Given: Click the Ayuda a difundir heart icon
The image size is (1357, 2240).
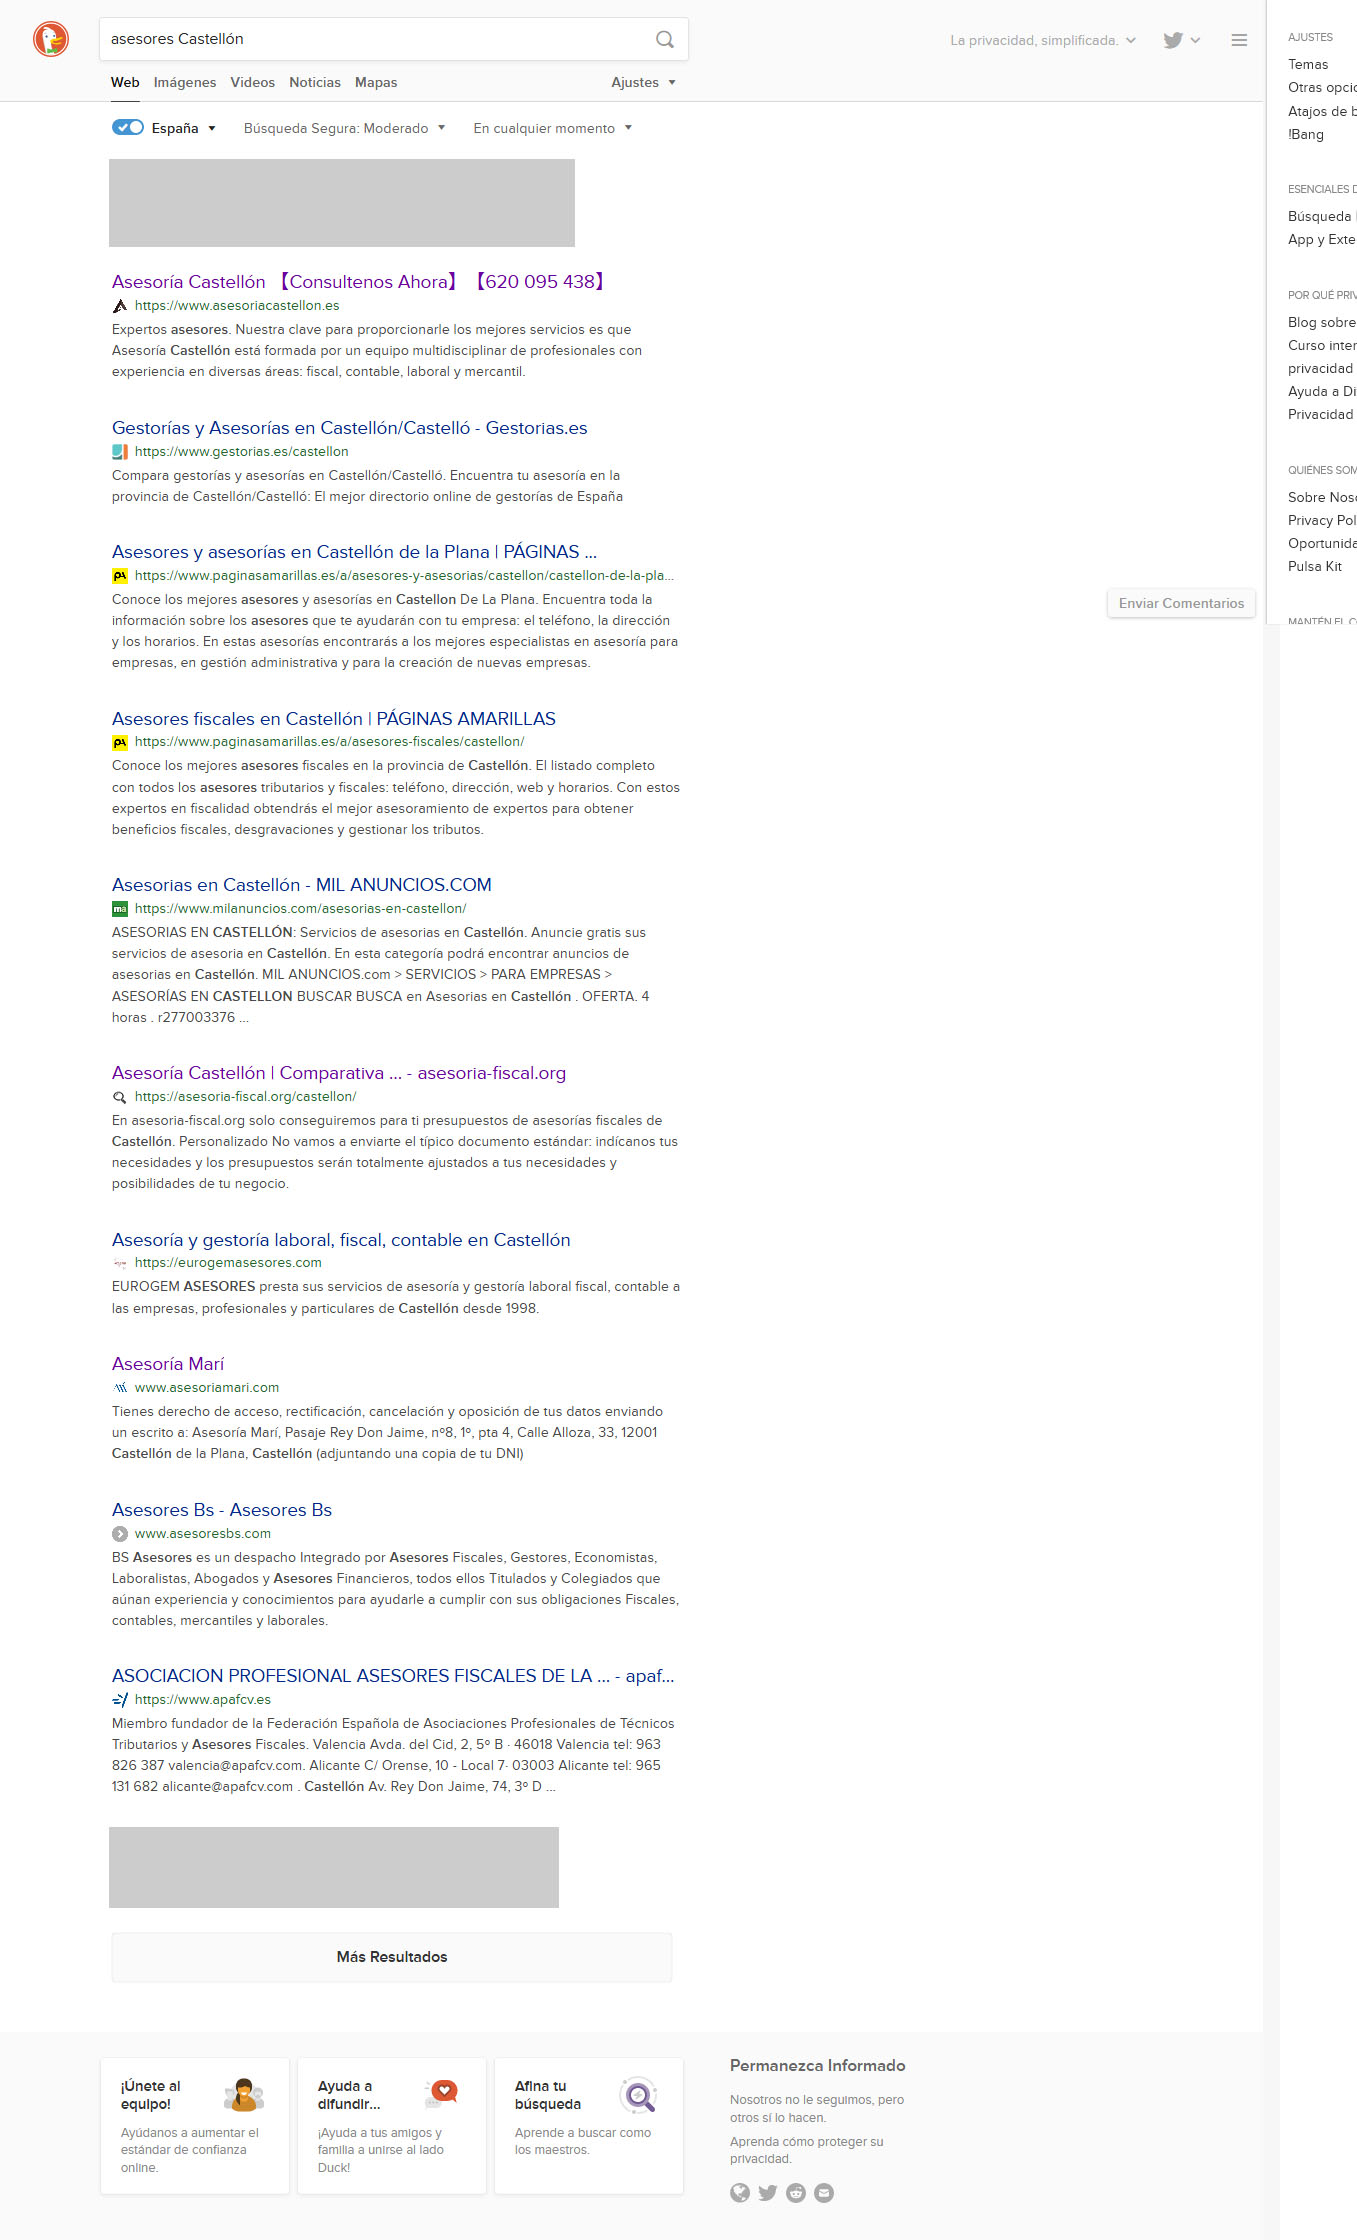Looking at the screenshot, I should 441,2093.
